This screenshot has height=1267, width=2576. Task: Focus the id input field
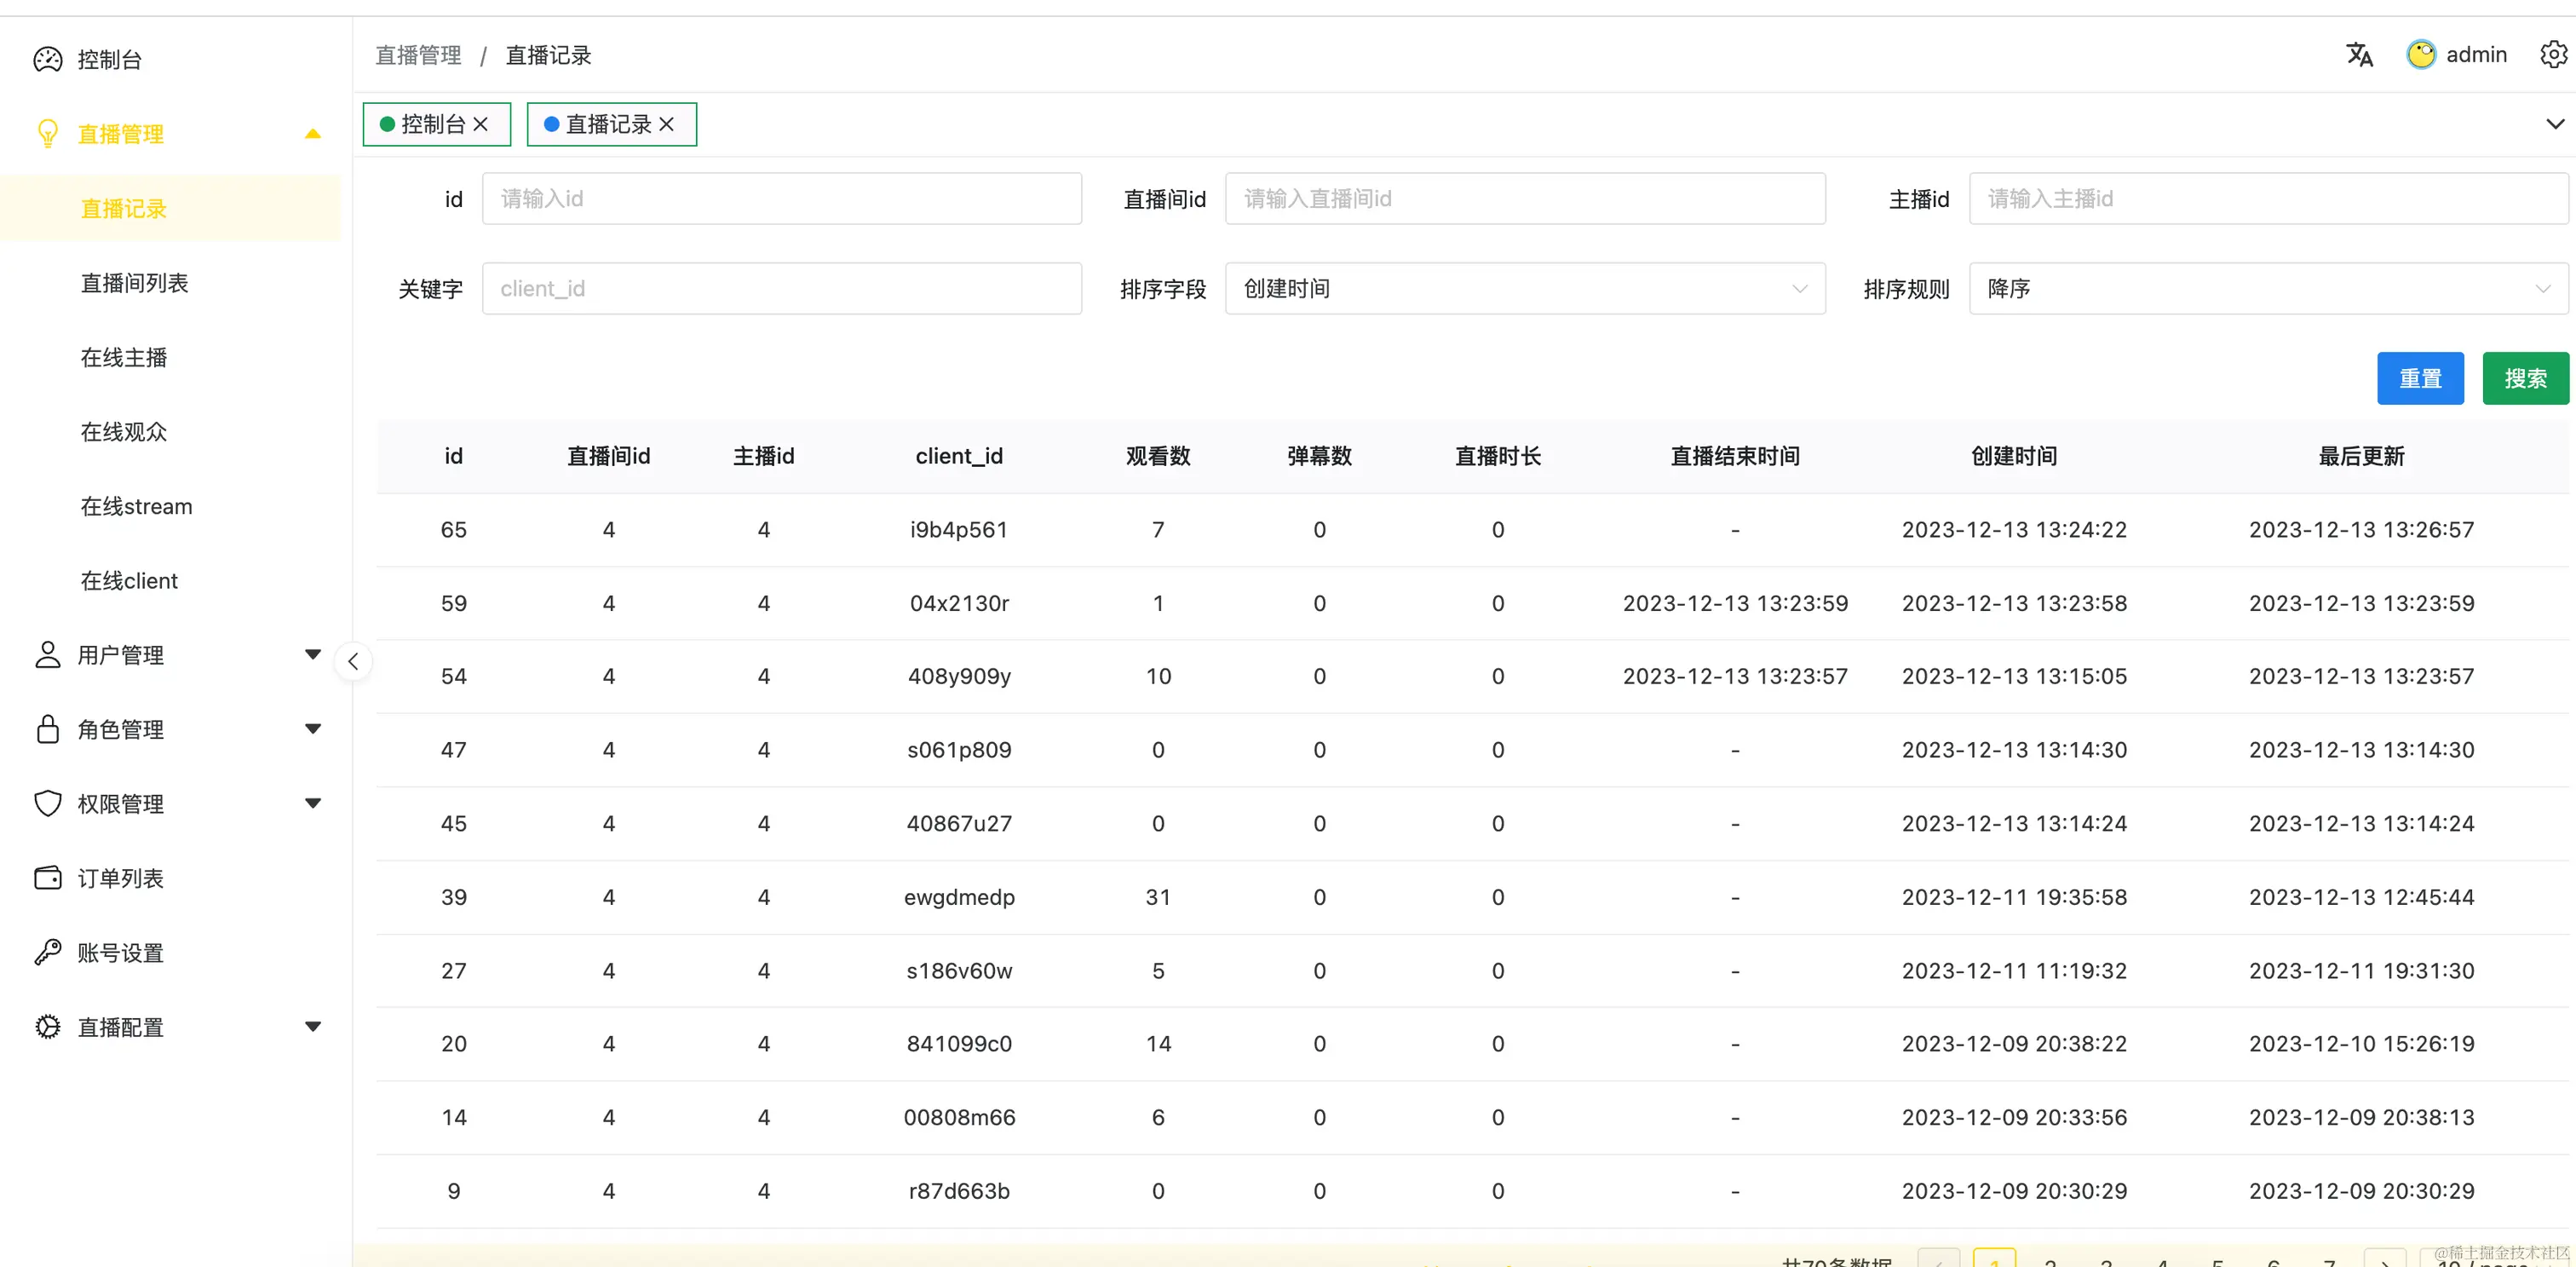click(781, 199)
